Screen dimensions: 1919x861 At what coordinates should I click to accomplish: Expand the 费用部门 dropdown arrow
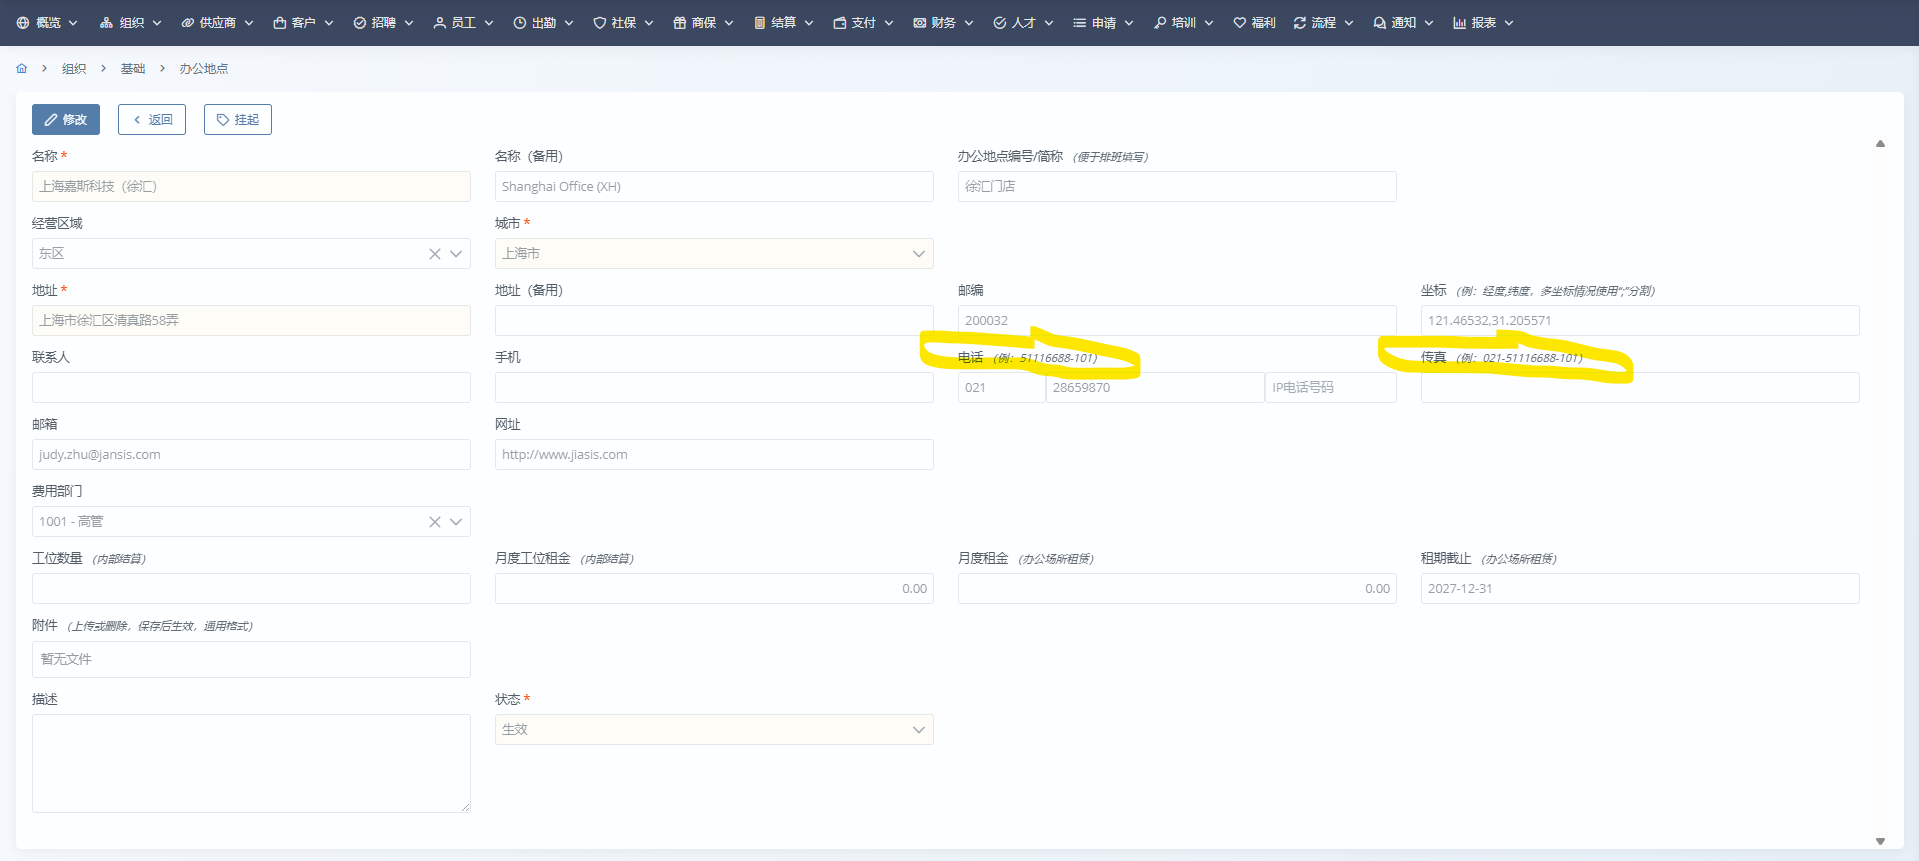[x=456, y=522]
